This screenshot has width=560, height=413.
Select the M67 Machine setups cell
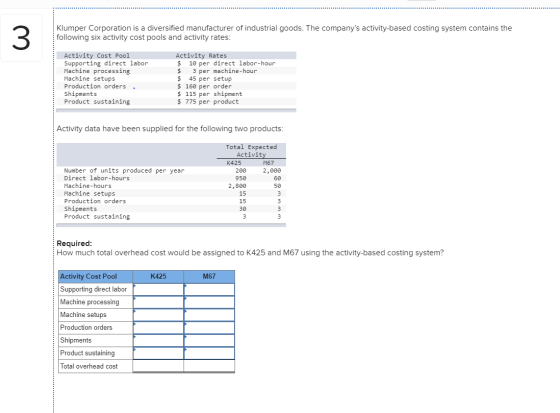[x=209, y=315]
